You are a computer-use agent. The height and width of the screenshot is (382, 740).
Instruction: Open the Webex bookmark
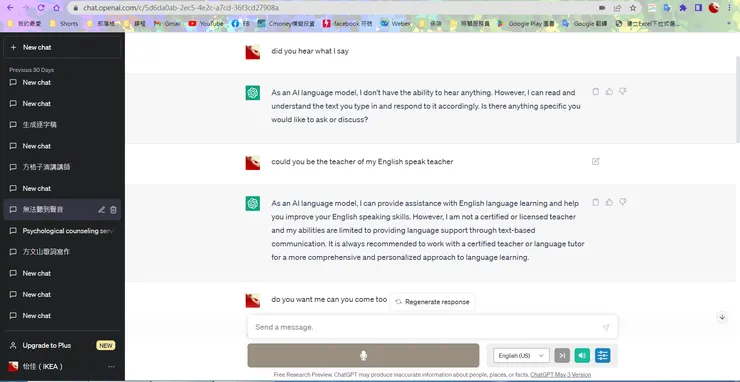tap(395, 24)
